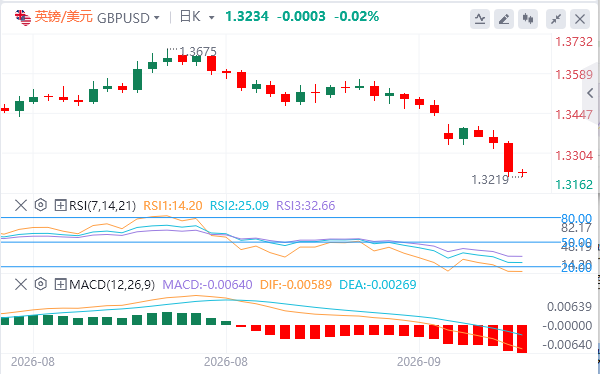Viewport: 600px width, 374px height.
Task: Remove the MACD indicator with X icon
Action: click(21, 284)
